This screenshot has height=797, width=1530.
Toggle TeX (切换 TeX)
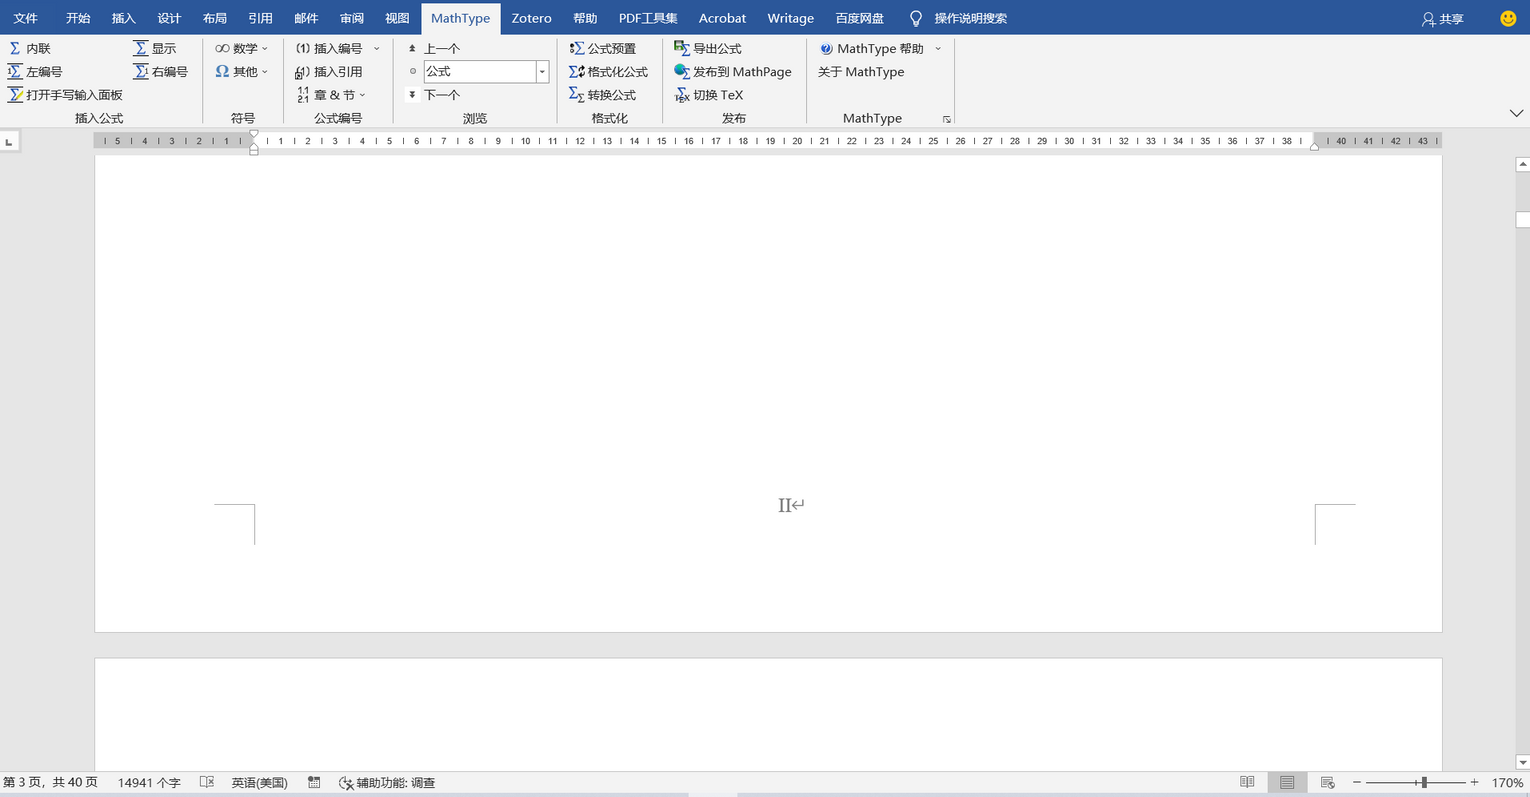pos(709,95)
